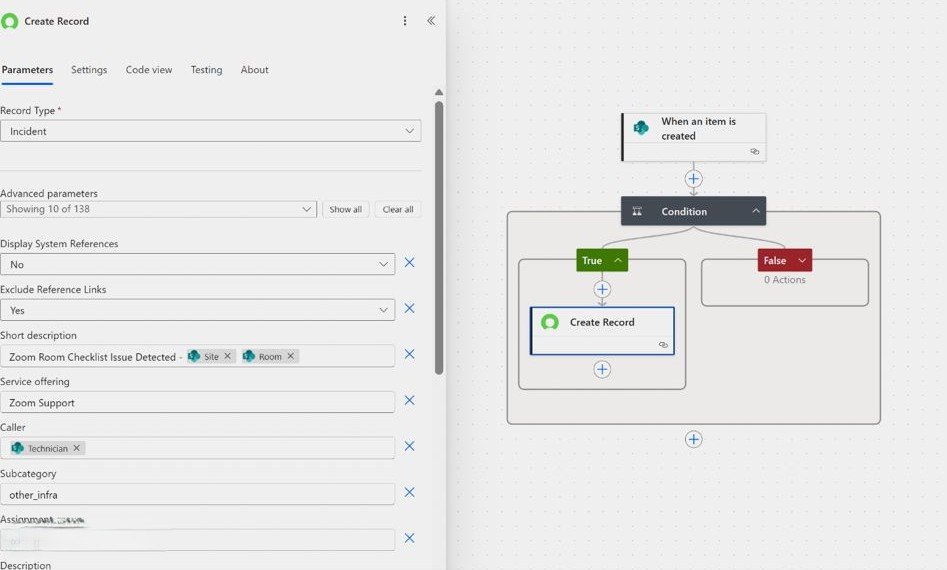Expand the Advanced parameters Showing 10 of 138 dropdown
The image size is (947, 570).
158,209
